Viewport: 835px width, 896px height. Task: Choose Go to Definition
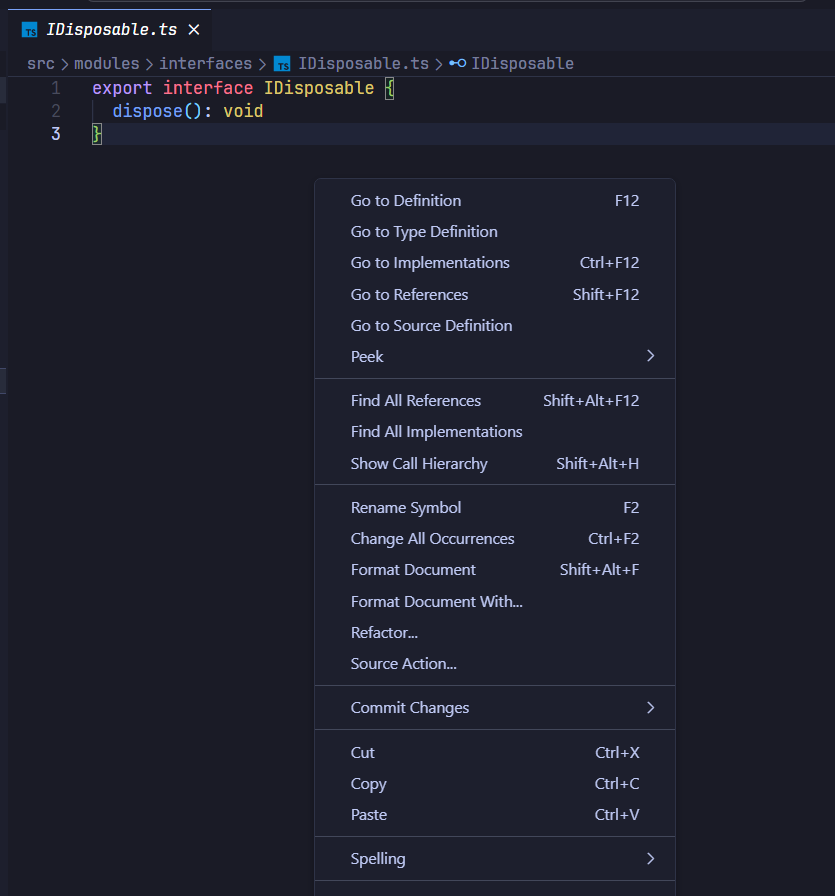click(x=495, y=201)
